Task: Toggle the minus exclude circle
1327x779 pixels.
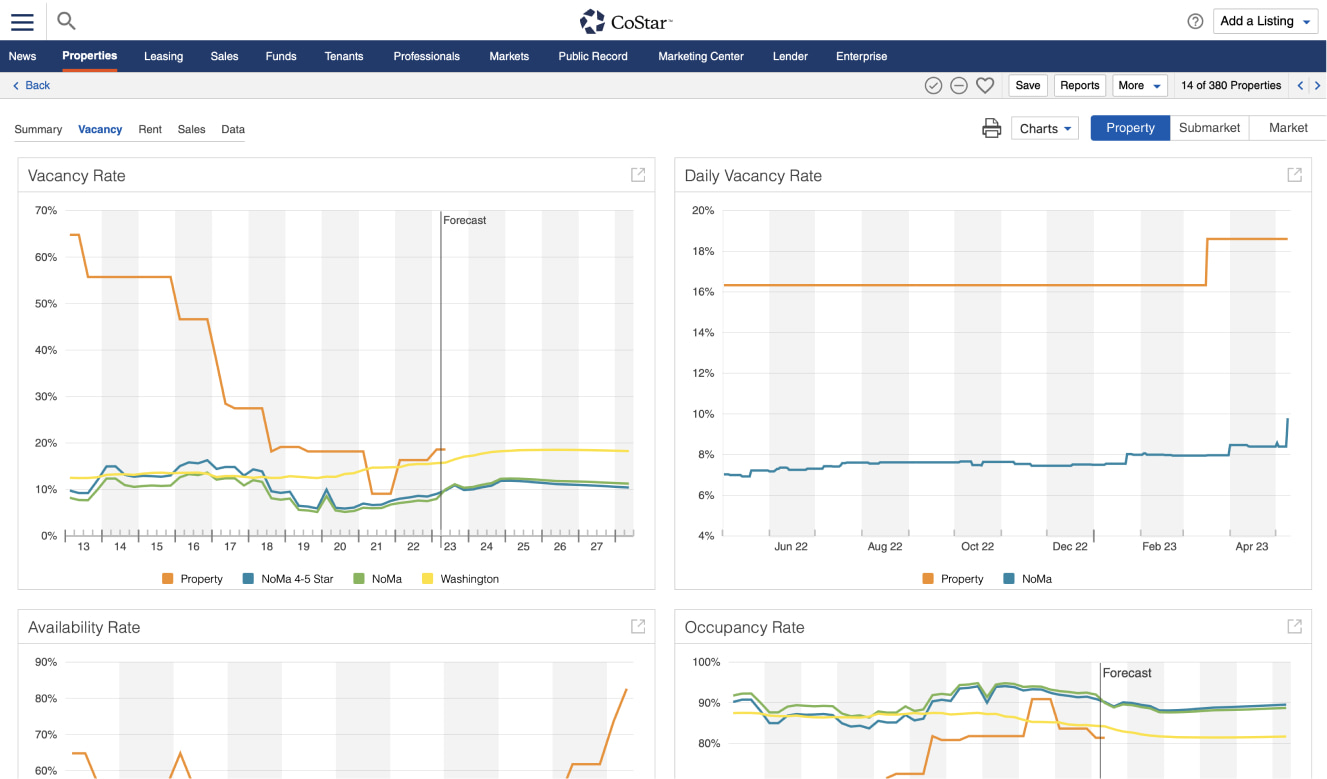Action: click(959, 86)
